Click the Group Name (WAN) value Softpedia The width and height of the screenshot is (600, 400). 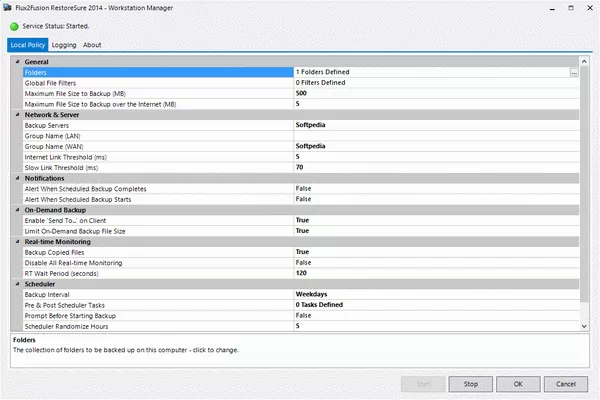pyautogui.click(x=310, y=146)
